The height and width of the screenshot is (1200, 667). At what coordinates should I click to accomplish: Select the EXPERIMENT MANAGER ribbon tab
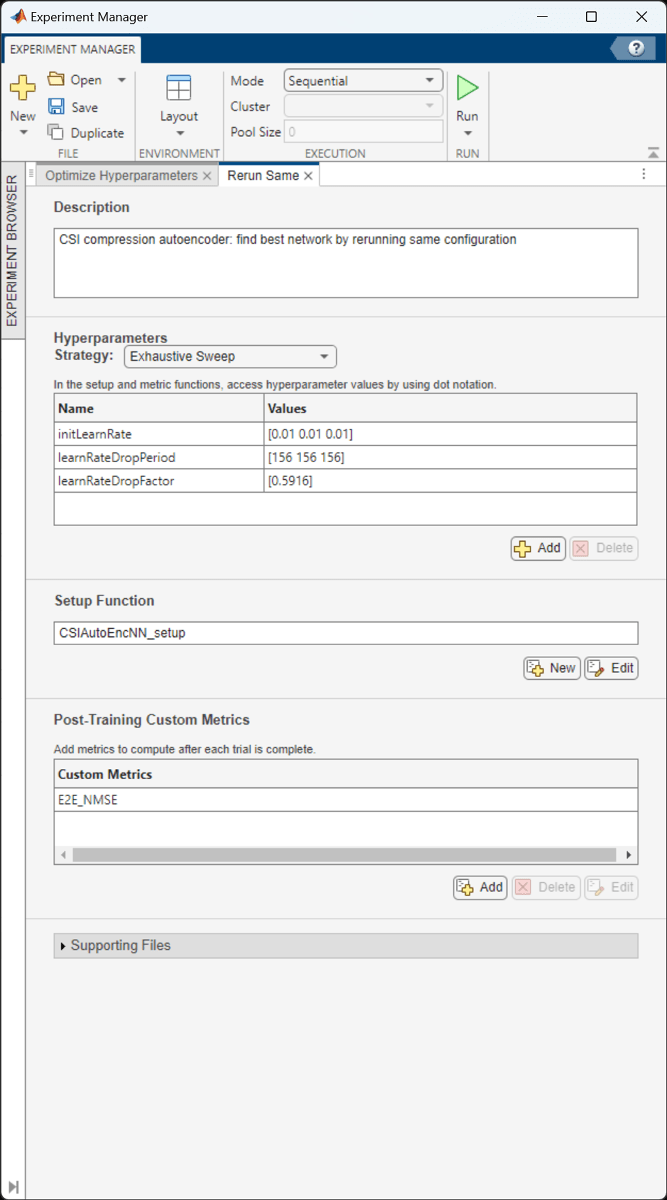[73, 49]
